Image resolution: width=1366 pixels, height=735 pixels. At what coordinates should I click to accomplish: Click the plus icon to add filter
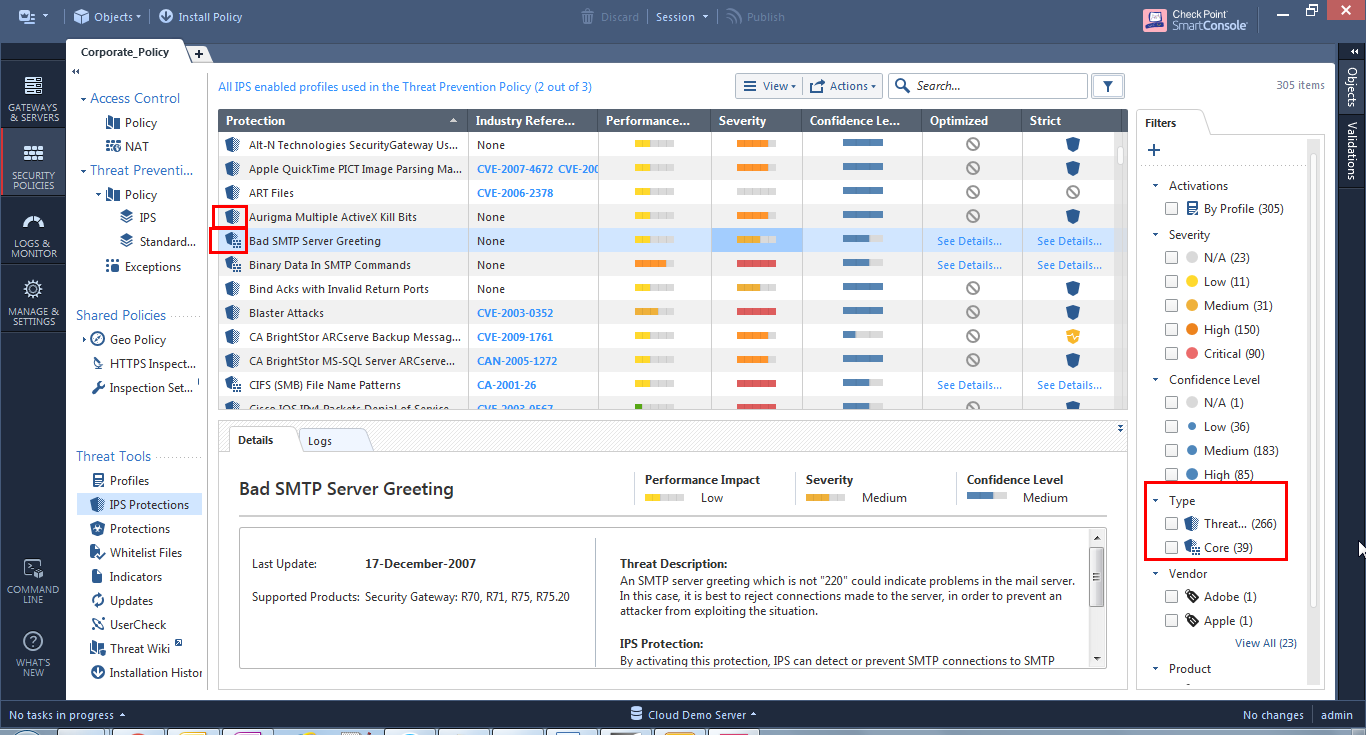point(1154,150)
